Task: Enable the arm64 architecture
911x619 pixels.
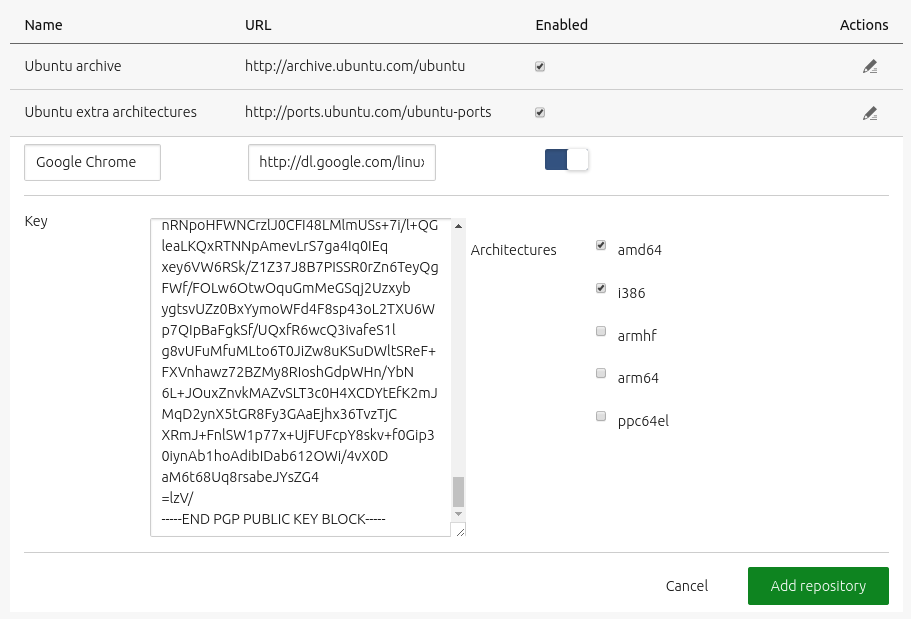Action: coord(601,374)
